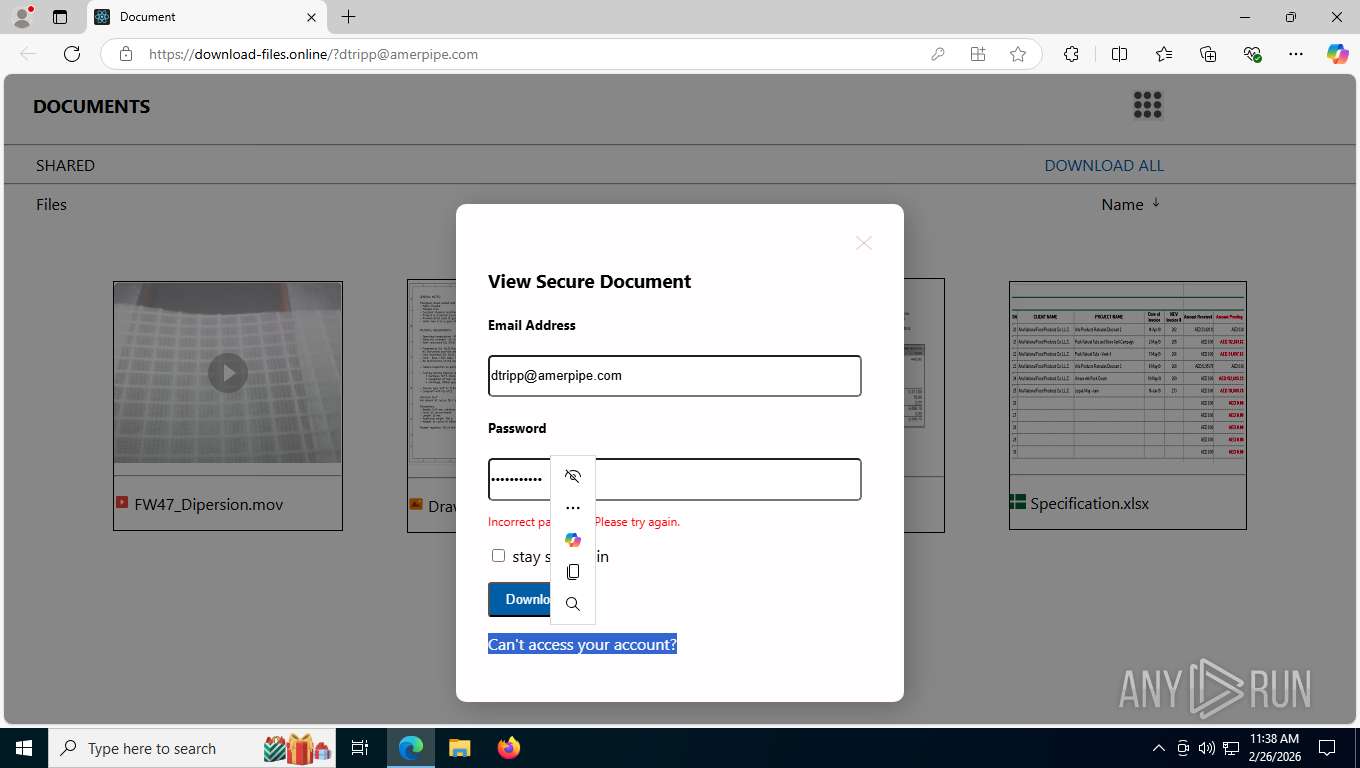
Task: Open File Explorer from taskbar
Action: click(459, 748)
